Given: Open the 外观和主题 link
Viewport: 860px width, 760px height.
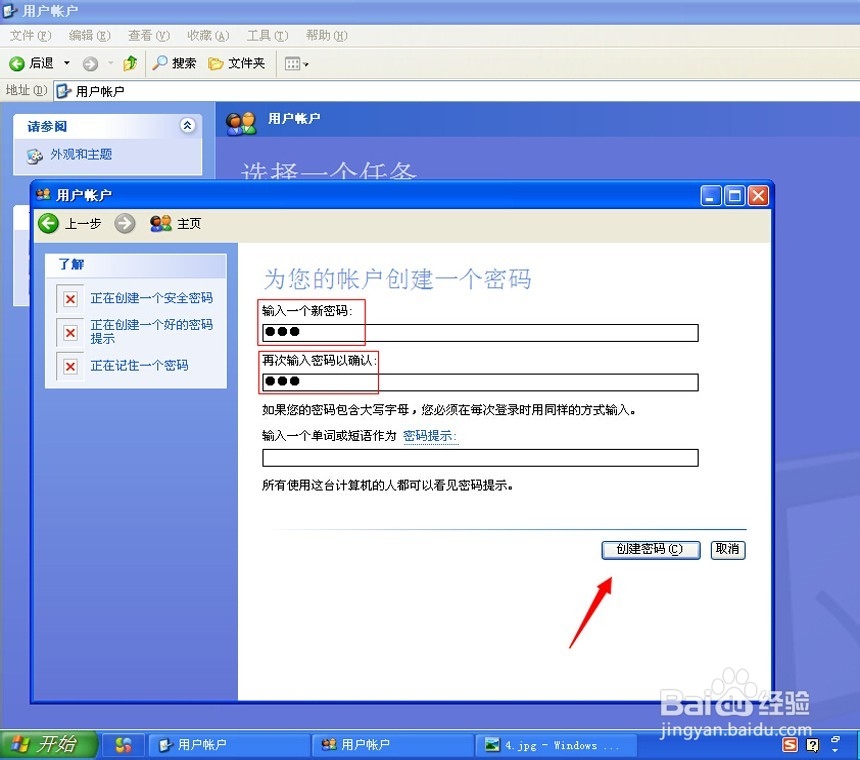Looking at the screenshot, I should [x=81, y=155].
